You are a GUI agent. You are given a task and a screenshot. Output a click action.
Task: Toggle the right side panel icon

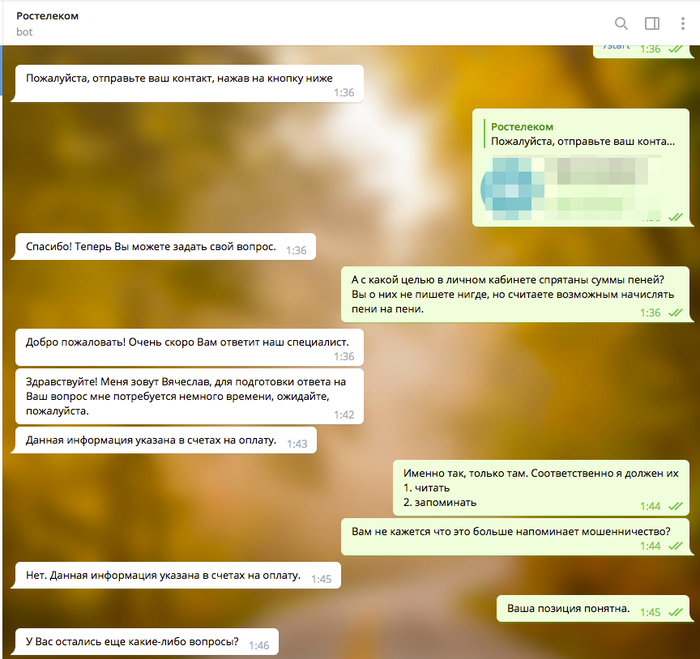(x=652, y=23)
